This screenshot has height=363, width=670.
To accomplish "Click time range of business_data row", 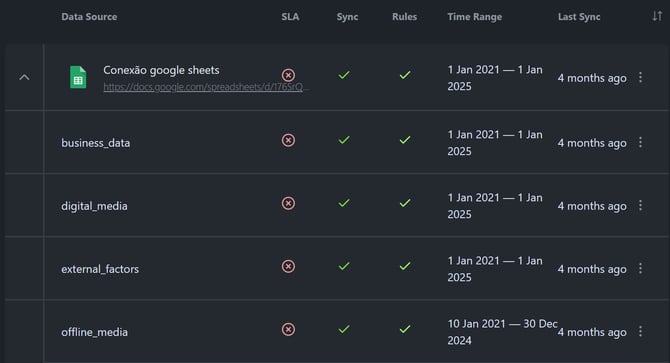I will [x=495, y=143].
